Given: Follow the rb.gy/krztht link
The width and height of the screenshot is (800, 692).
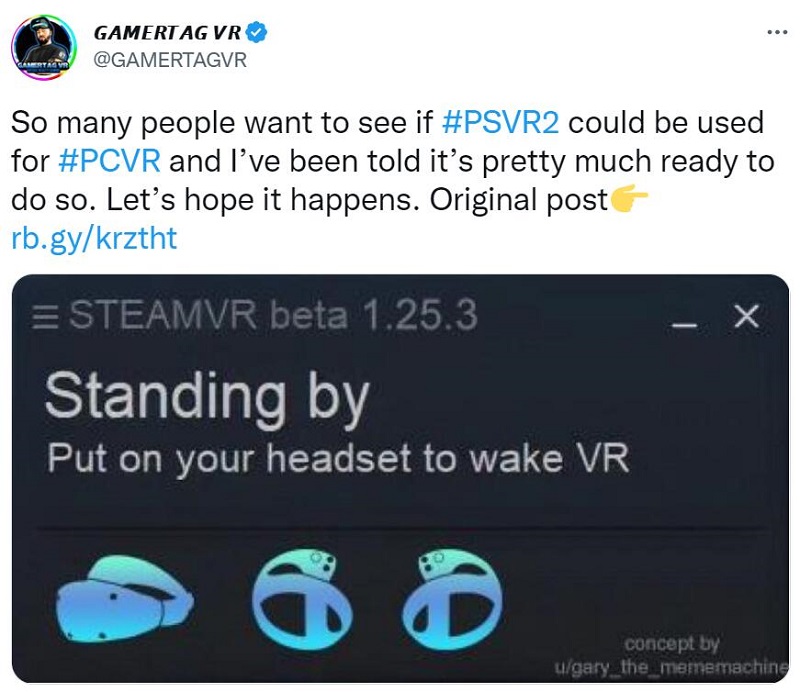Looking at the screenshot, I should pyautogui.click(x=94, y=238).
